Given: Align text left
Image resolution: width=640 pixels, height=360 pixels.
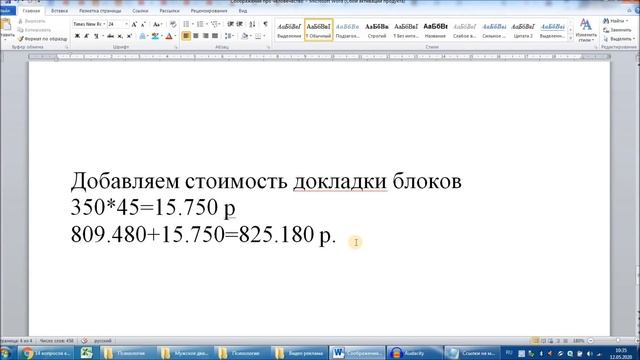Looking at the screenshot, I should [186, 36].
